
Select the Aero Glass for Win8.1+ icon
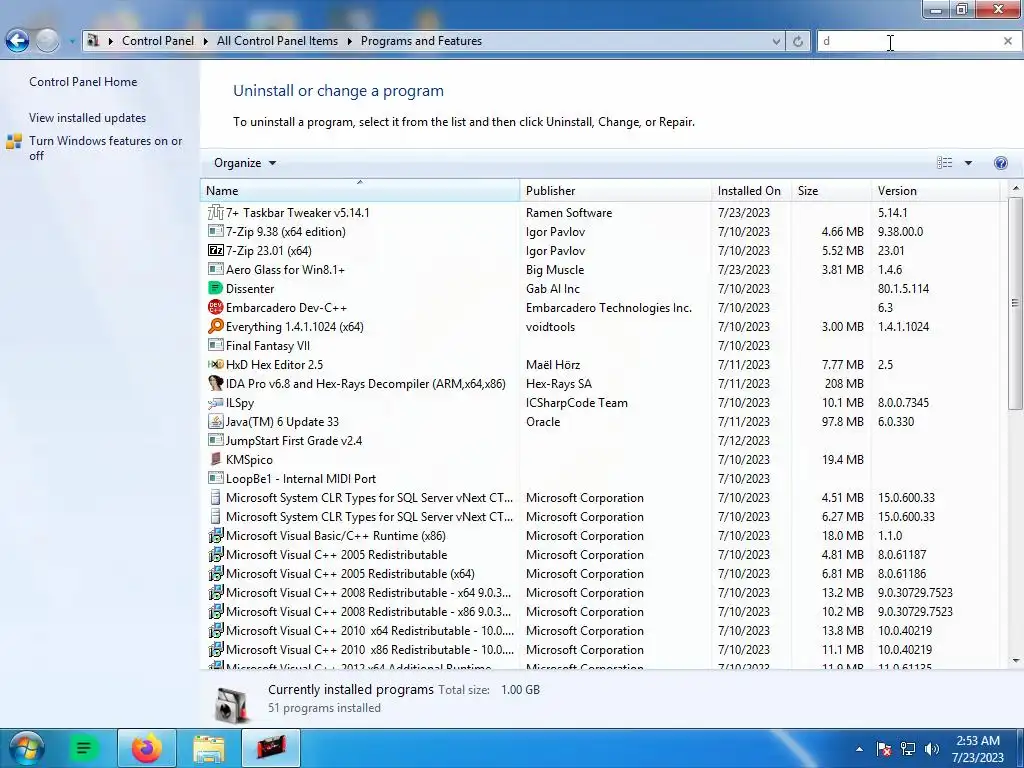[x=215, y=269]
